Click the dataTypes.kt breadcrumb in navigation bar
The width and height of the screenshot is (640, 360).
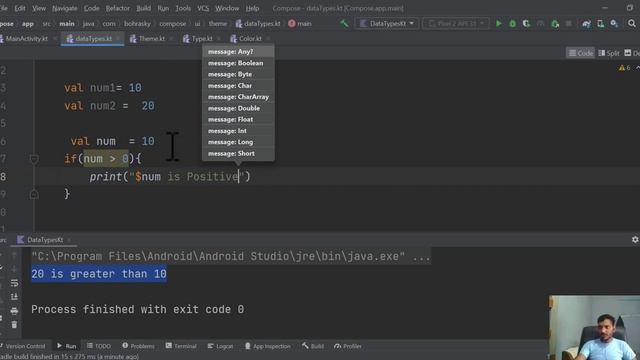(258, 24)
